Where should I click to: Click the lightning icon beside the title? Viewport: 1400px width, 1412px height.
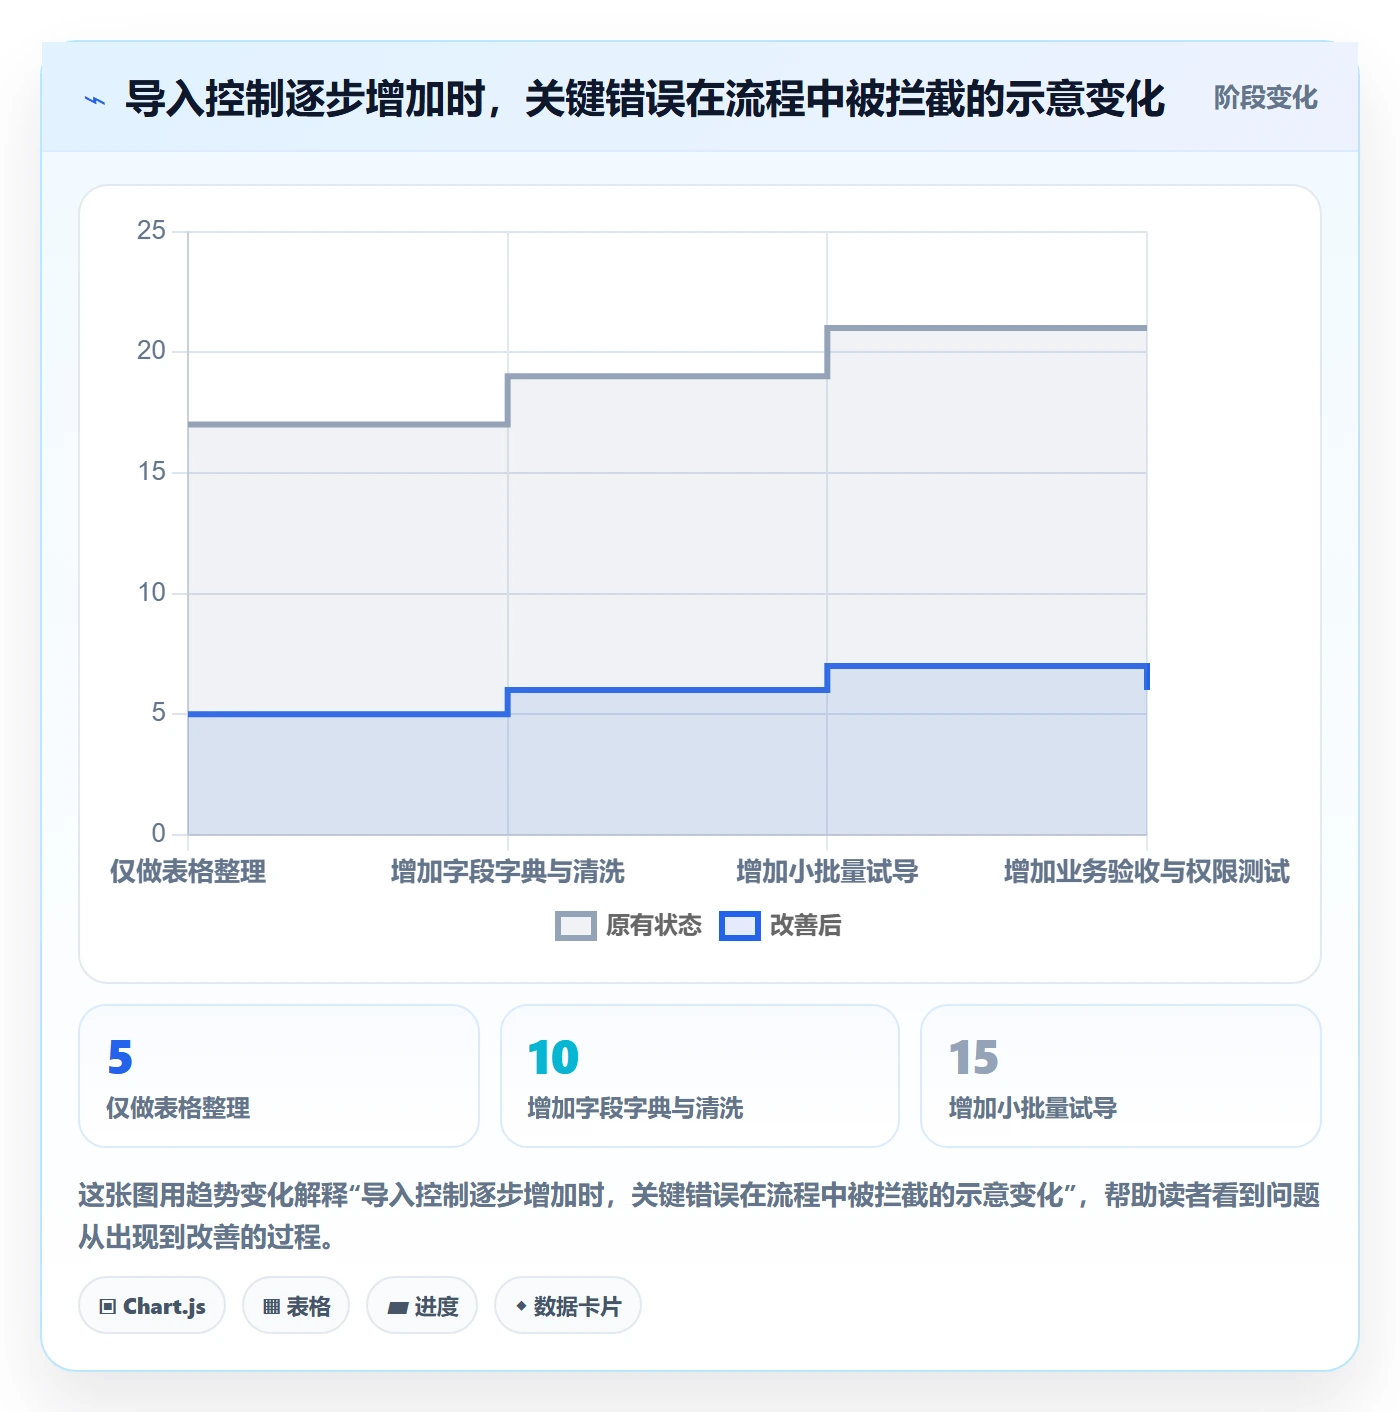click(x=95, y=100)
